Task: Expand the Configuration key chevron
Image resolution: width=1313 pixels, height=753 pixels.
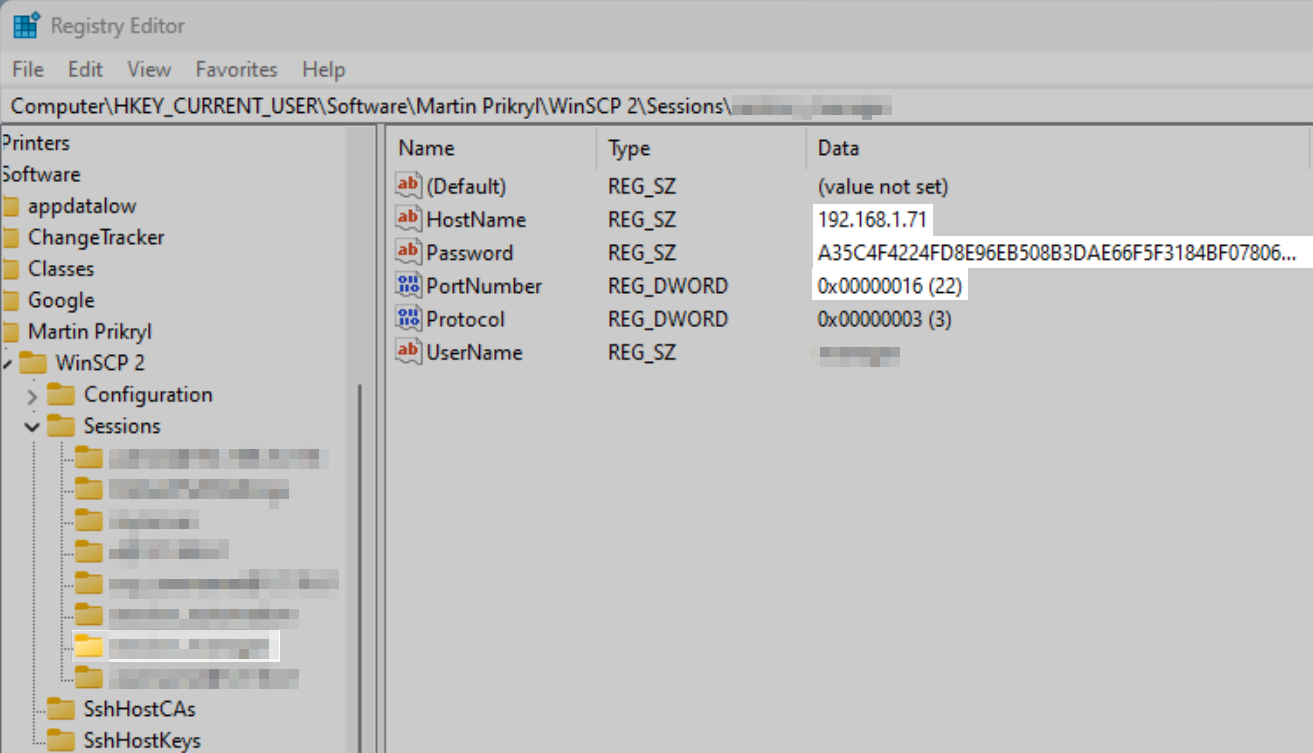Action: tap(31, 394)
